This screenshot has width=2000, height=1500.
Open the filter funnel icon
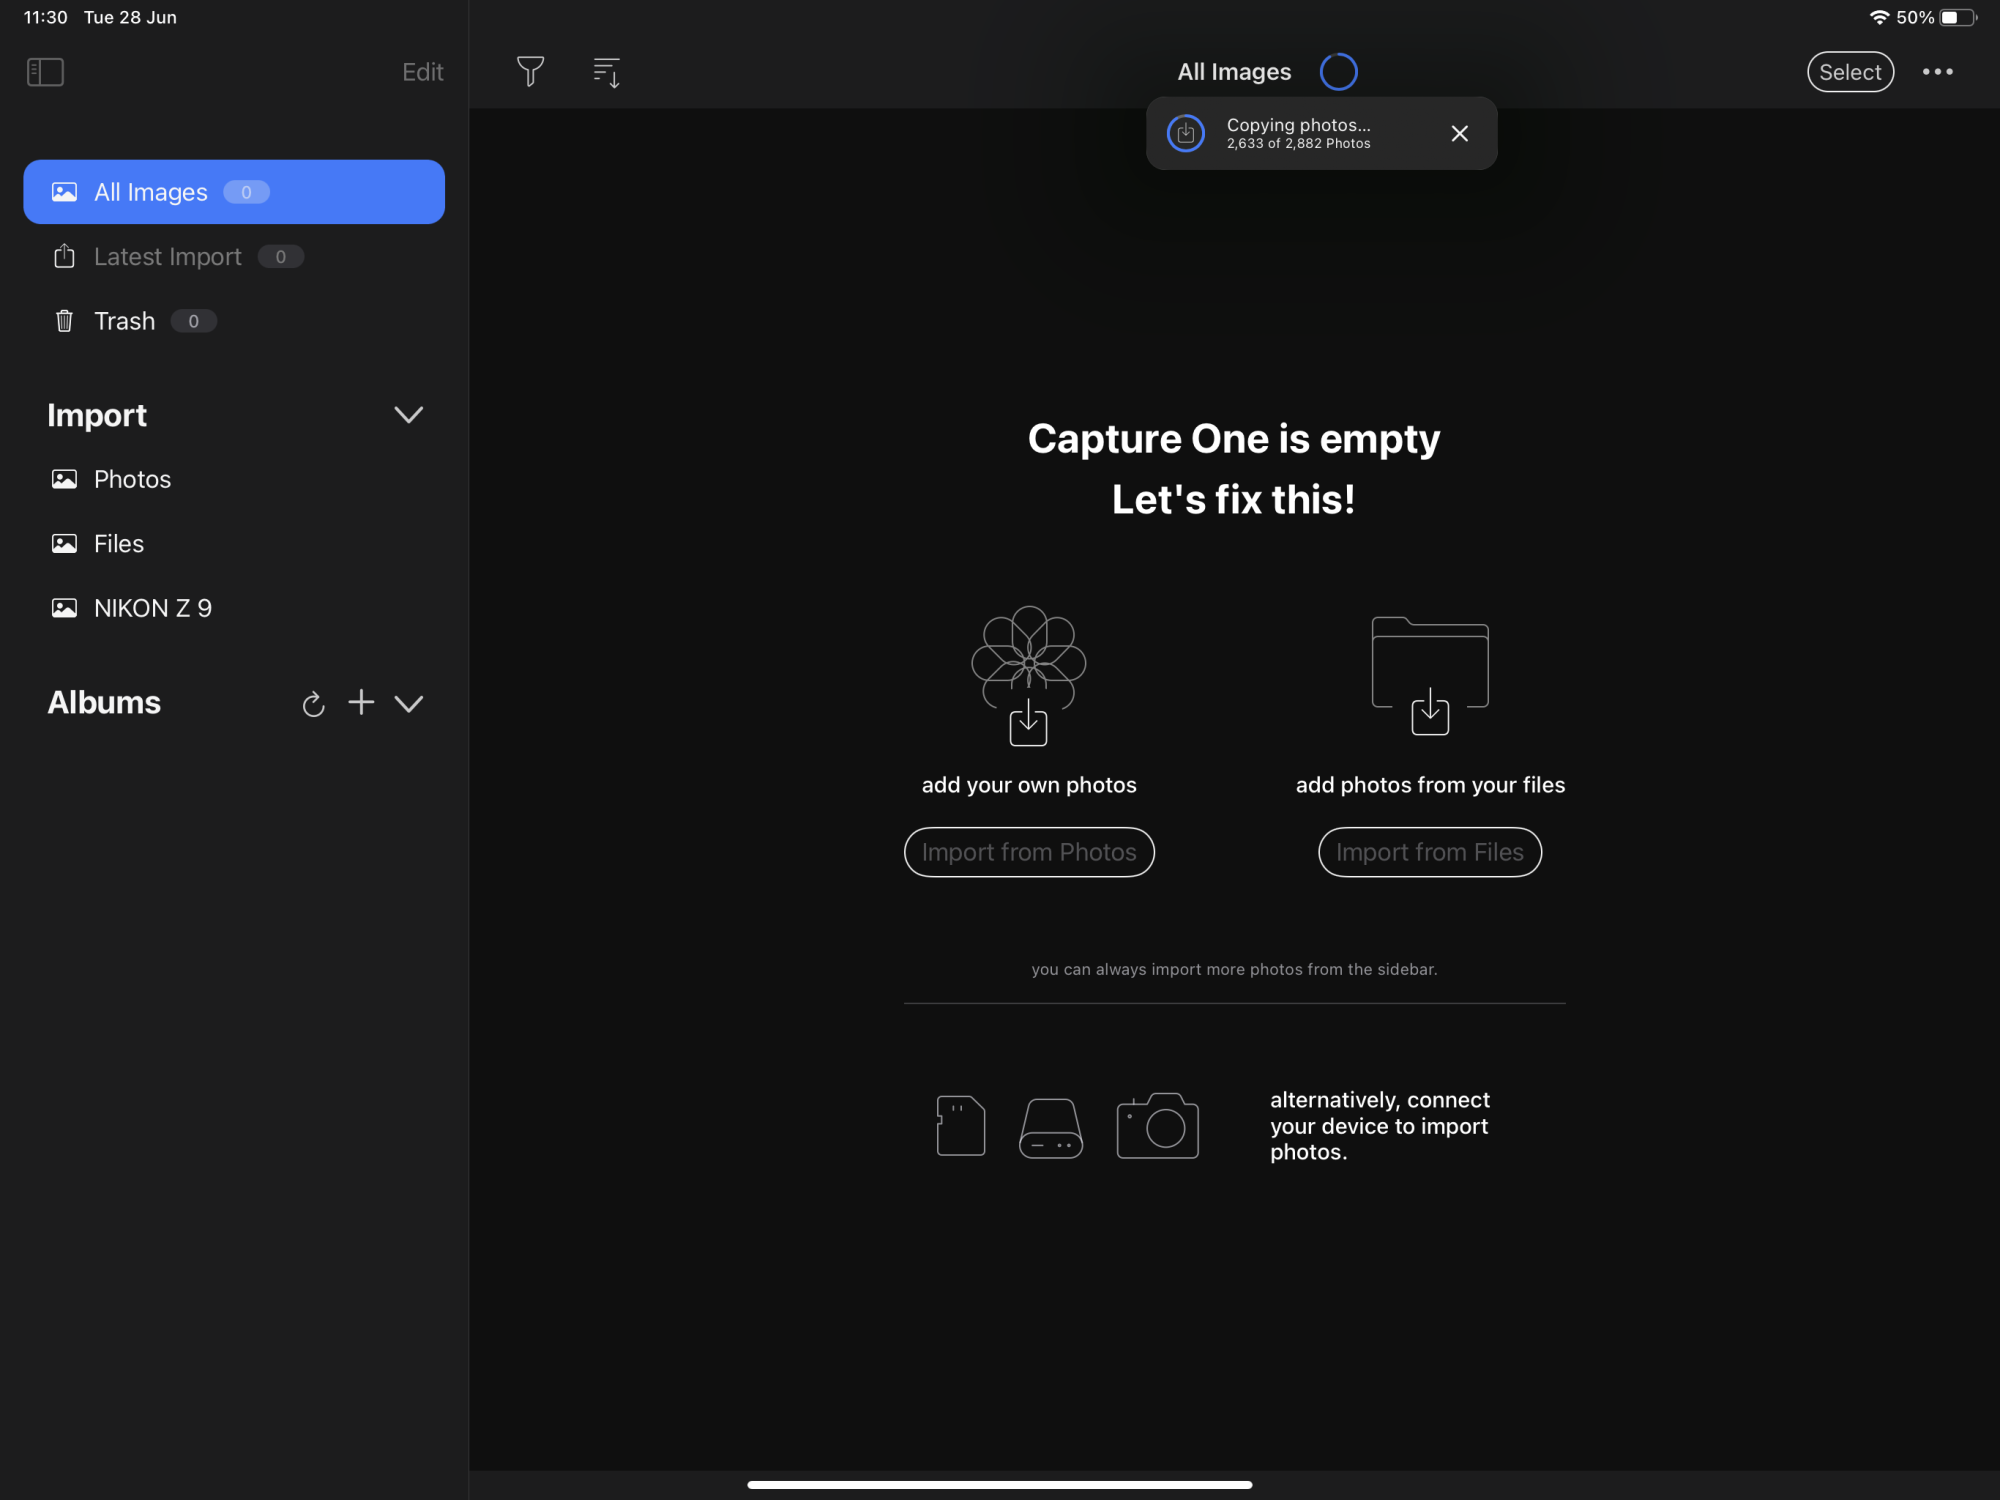click(530, 72)
